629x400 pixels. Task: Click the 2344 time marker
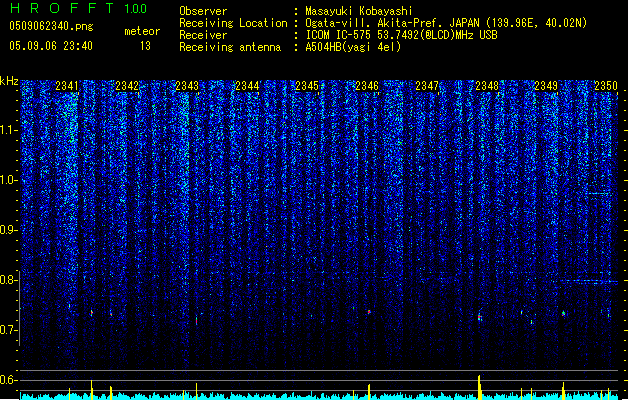click(x=247, y=86)
